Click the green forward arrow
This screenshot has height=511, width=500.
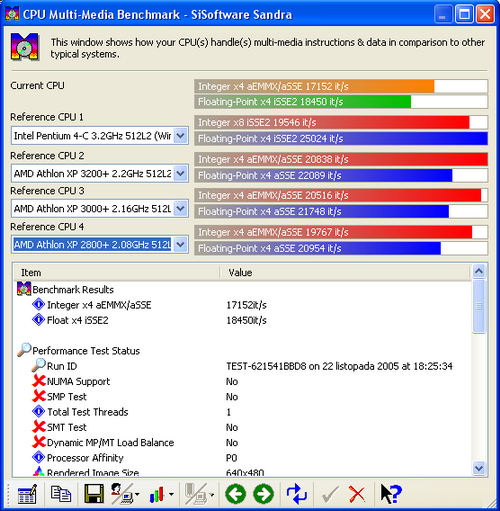coord(264,494)
